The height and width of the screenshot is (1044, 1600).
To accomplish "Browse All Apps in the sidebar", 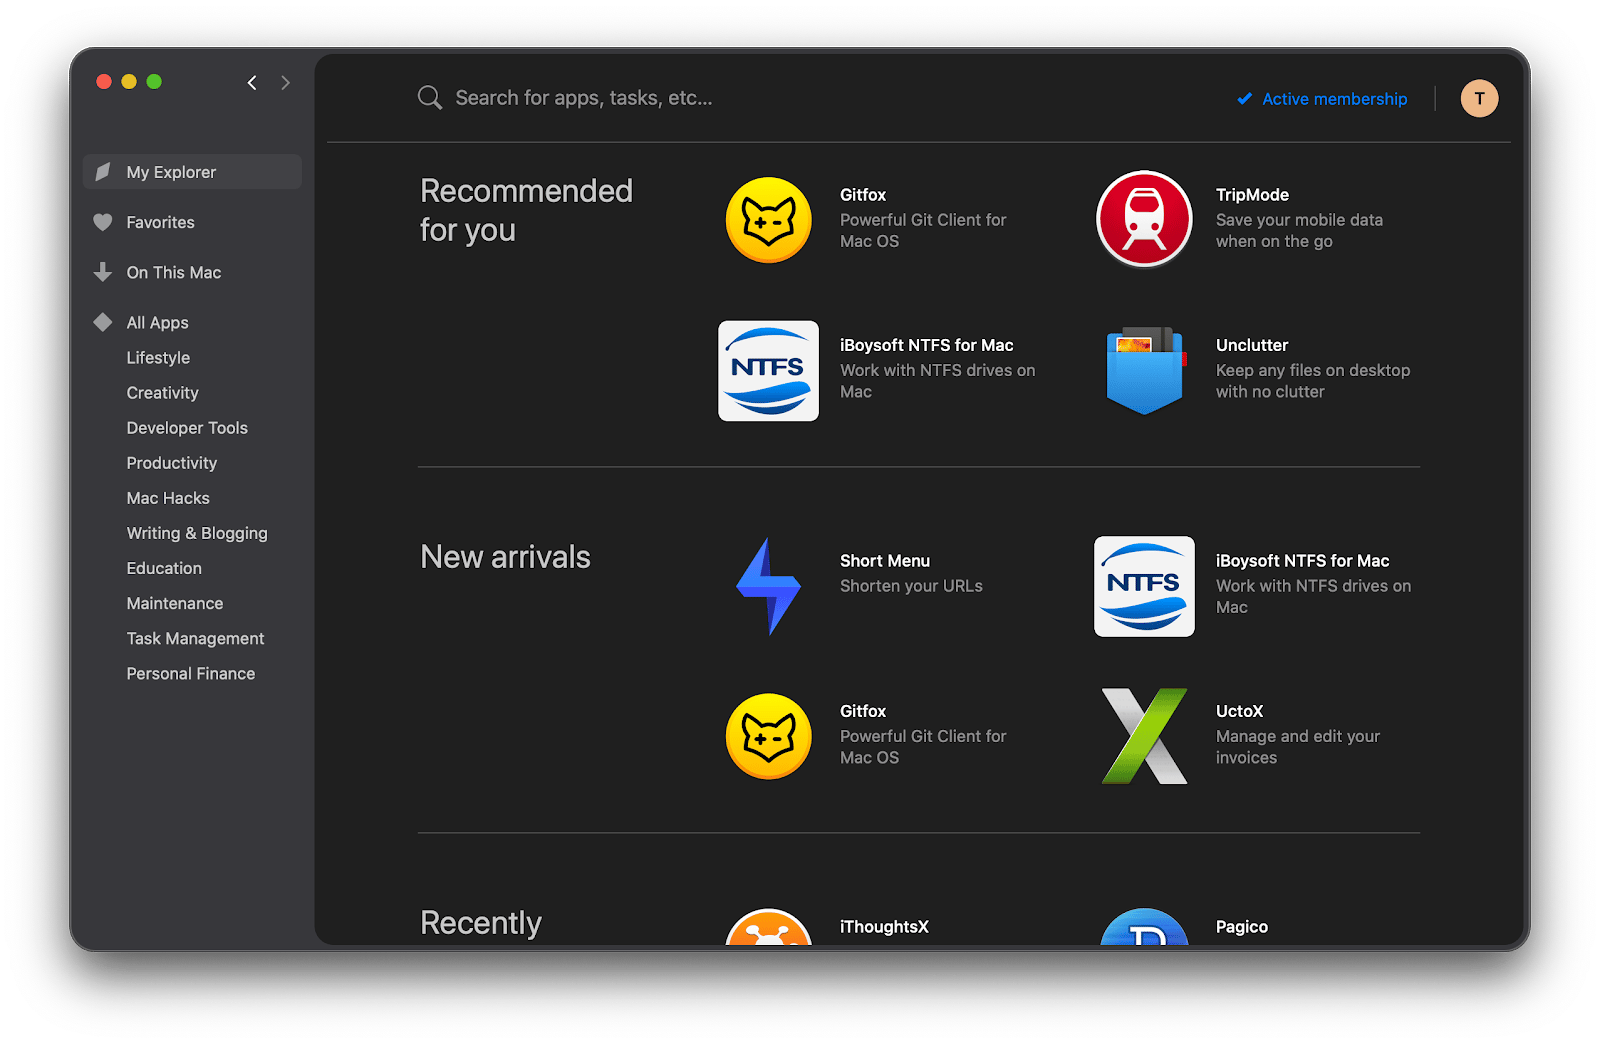I will pos(157,322).
